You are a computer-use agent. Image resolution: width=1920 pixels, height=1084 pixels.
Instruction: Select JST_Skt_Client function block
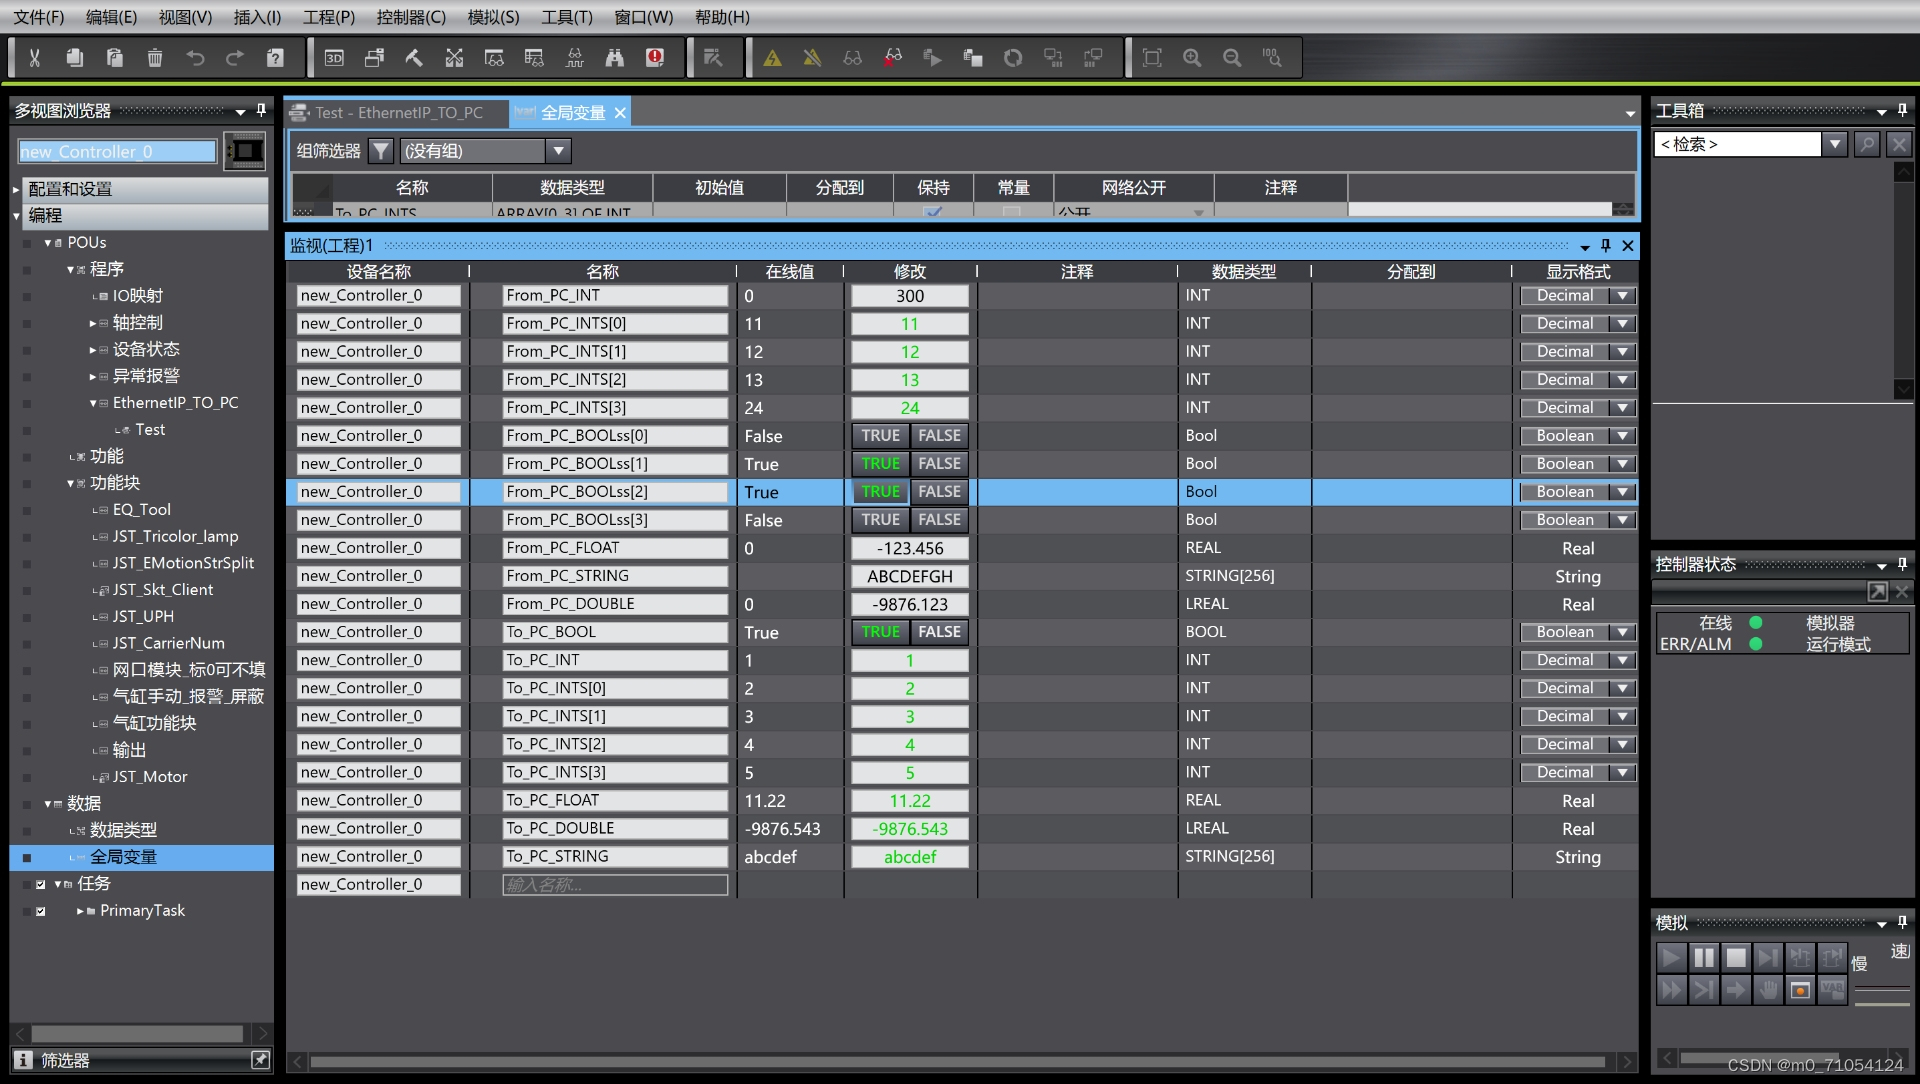162,590
